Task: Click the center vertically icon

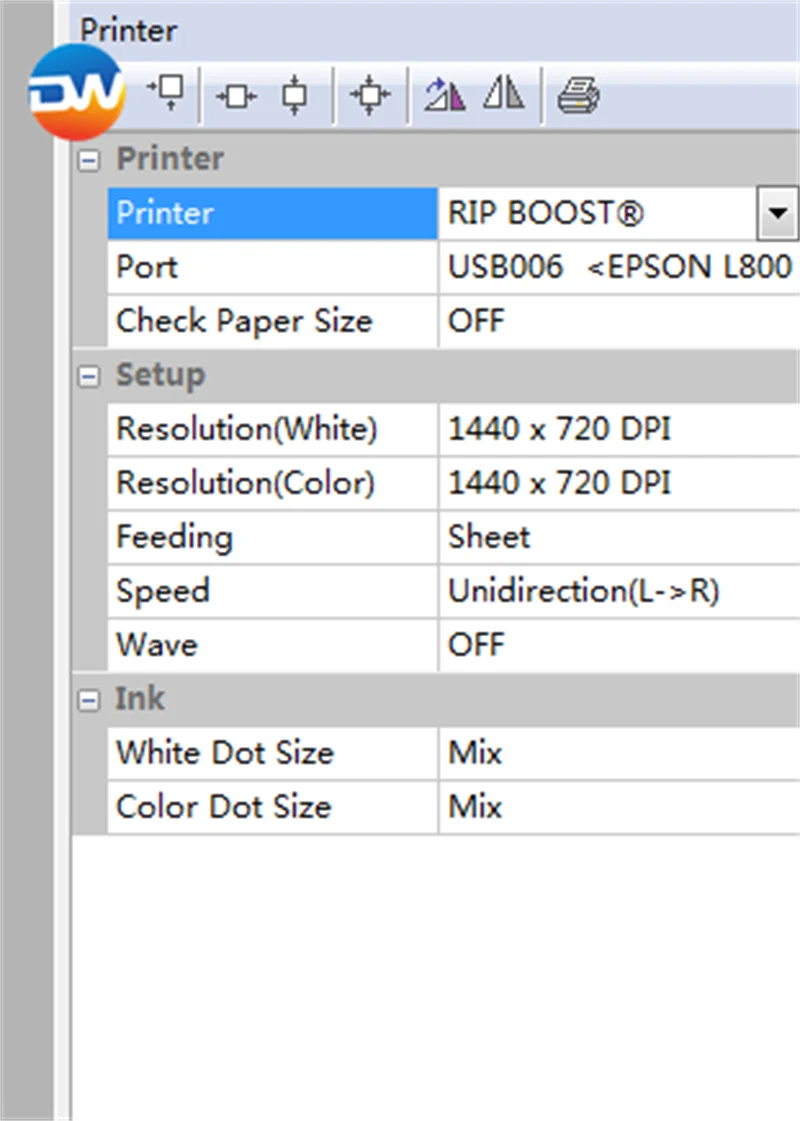Action: coord(296,92)
